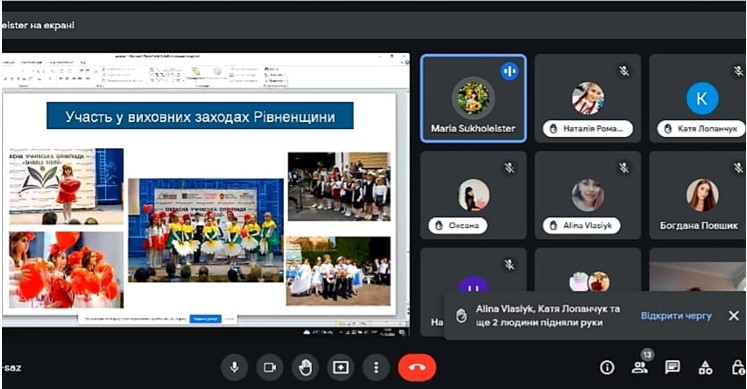
Task: Mute the microphone in the call bar
Action: (x=234, y=368)
